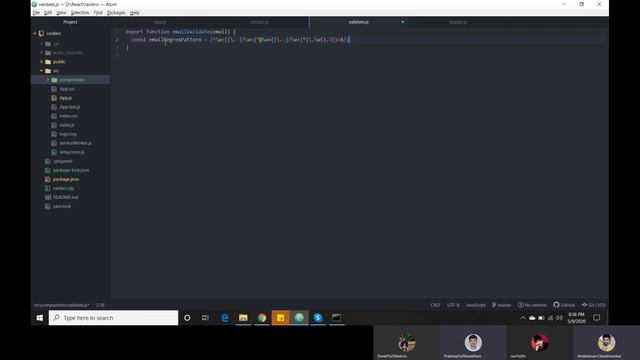
Task: Click the master git branch indicator
Action: [502, 305]
